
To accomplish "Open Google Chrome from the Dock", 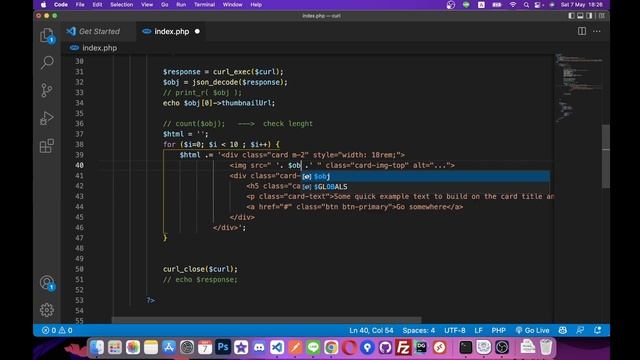I will [x=331, y=347].
